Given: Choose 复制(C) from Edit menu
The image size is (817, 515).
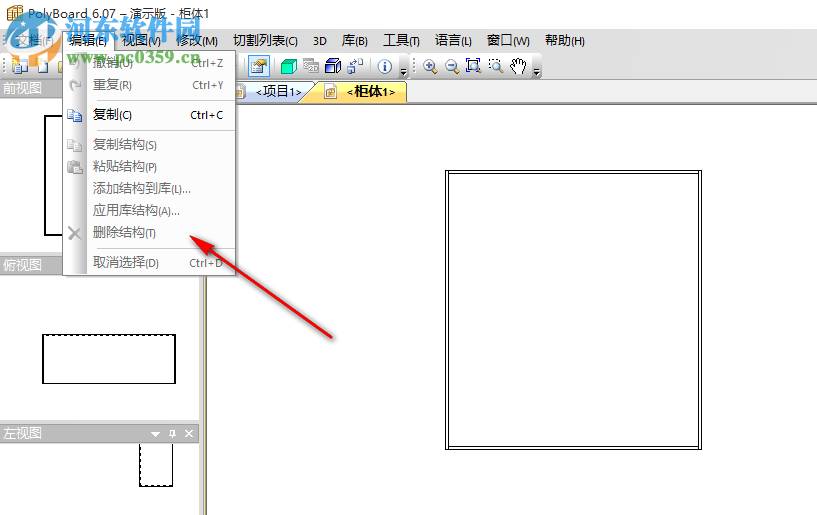Looking at the screenshot, I should (x=149, y=115).
